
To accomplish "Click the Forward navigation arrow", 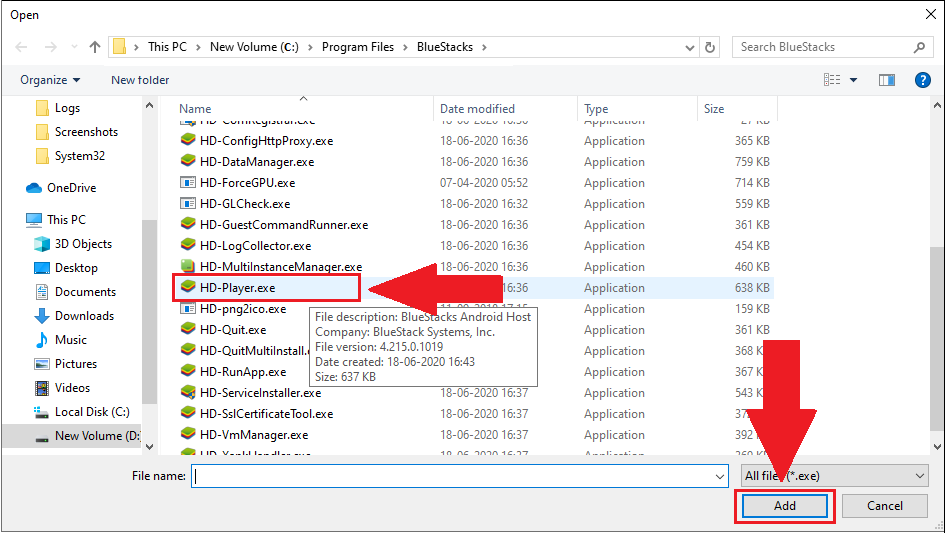I will [x=51, y=47].
